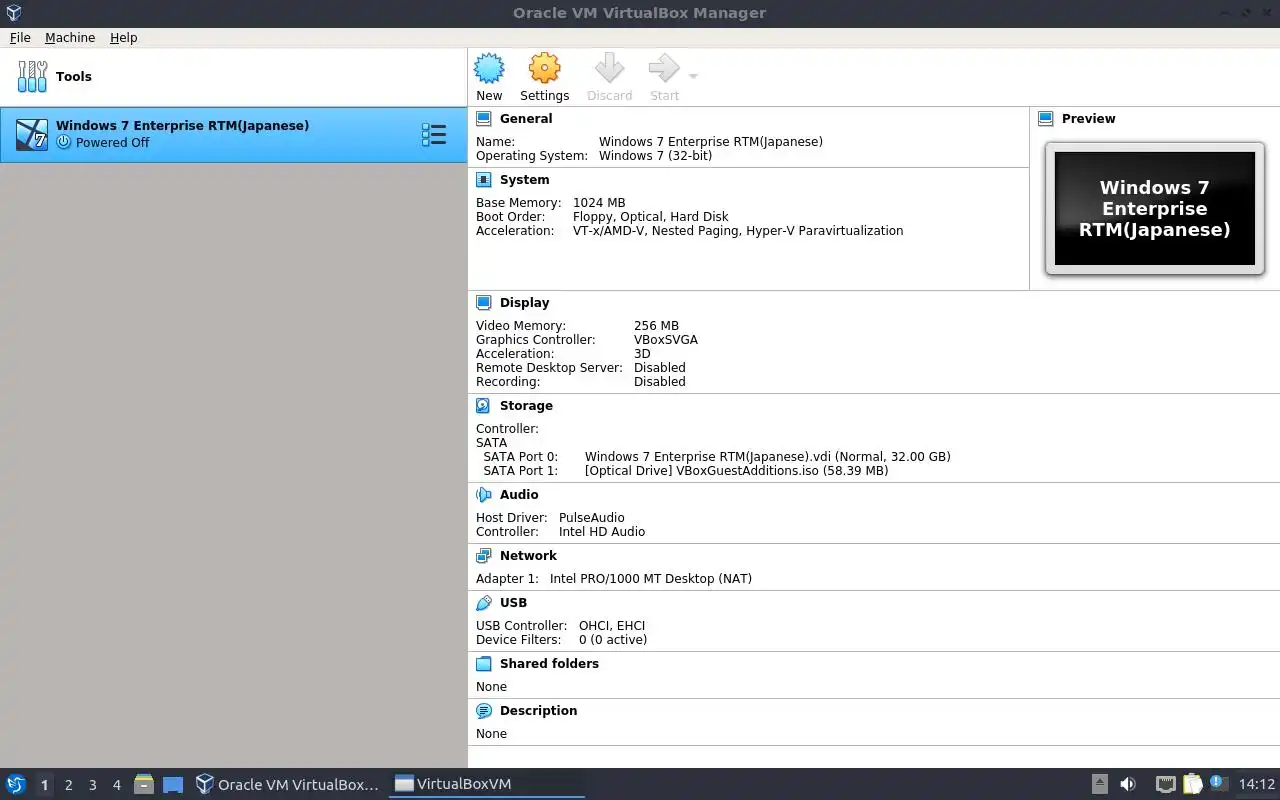Open the Start button dropdown arrow
The width and height of the screenshot is (1280, 800).
[693, 76]
